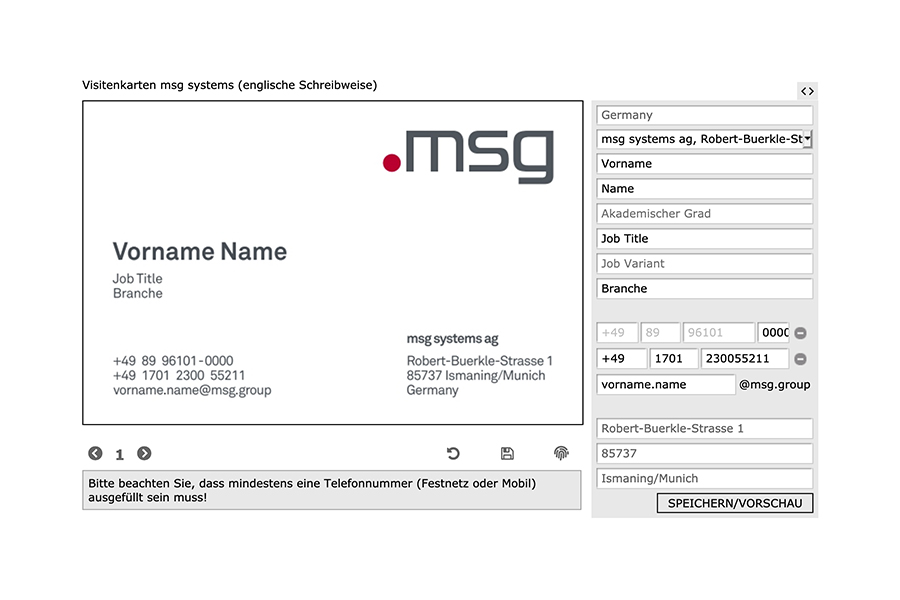Click Vorname Name text on card
The width and height of the screenshot is (900, 600).
pyautogui.click(x=200, y=251)
